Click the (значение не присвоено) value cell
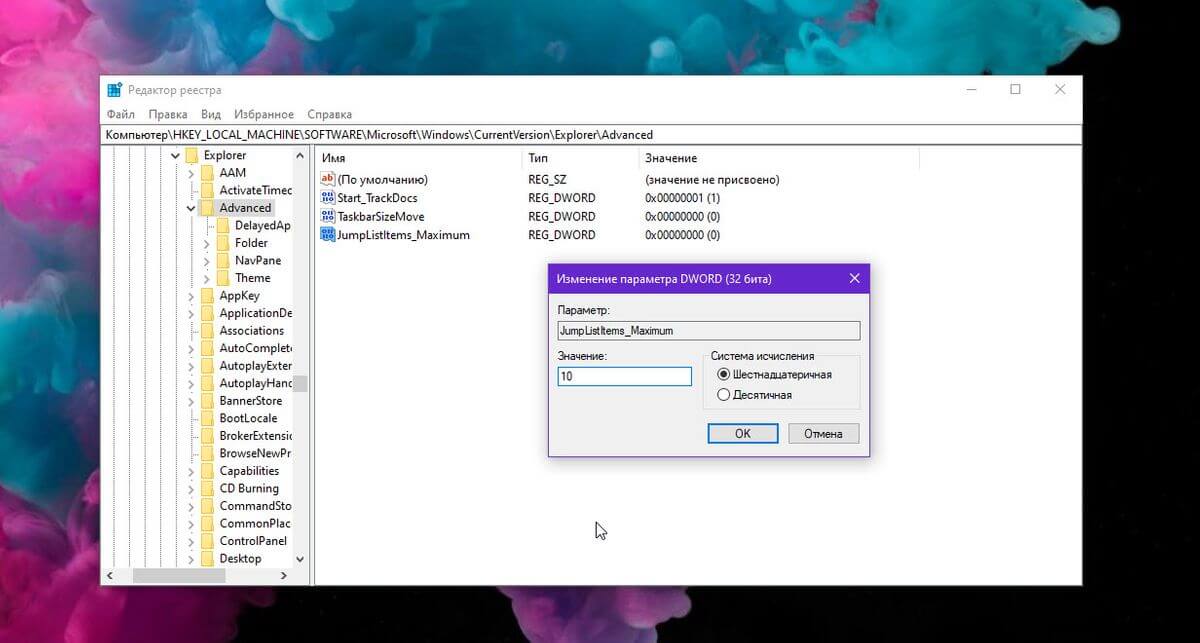Image resolution: width=1200 pixels, height=643 pixels. click(712, 179)
